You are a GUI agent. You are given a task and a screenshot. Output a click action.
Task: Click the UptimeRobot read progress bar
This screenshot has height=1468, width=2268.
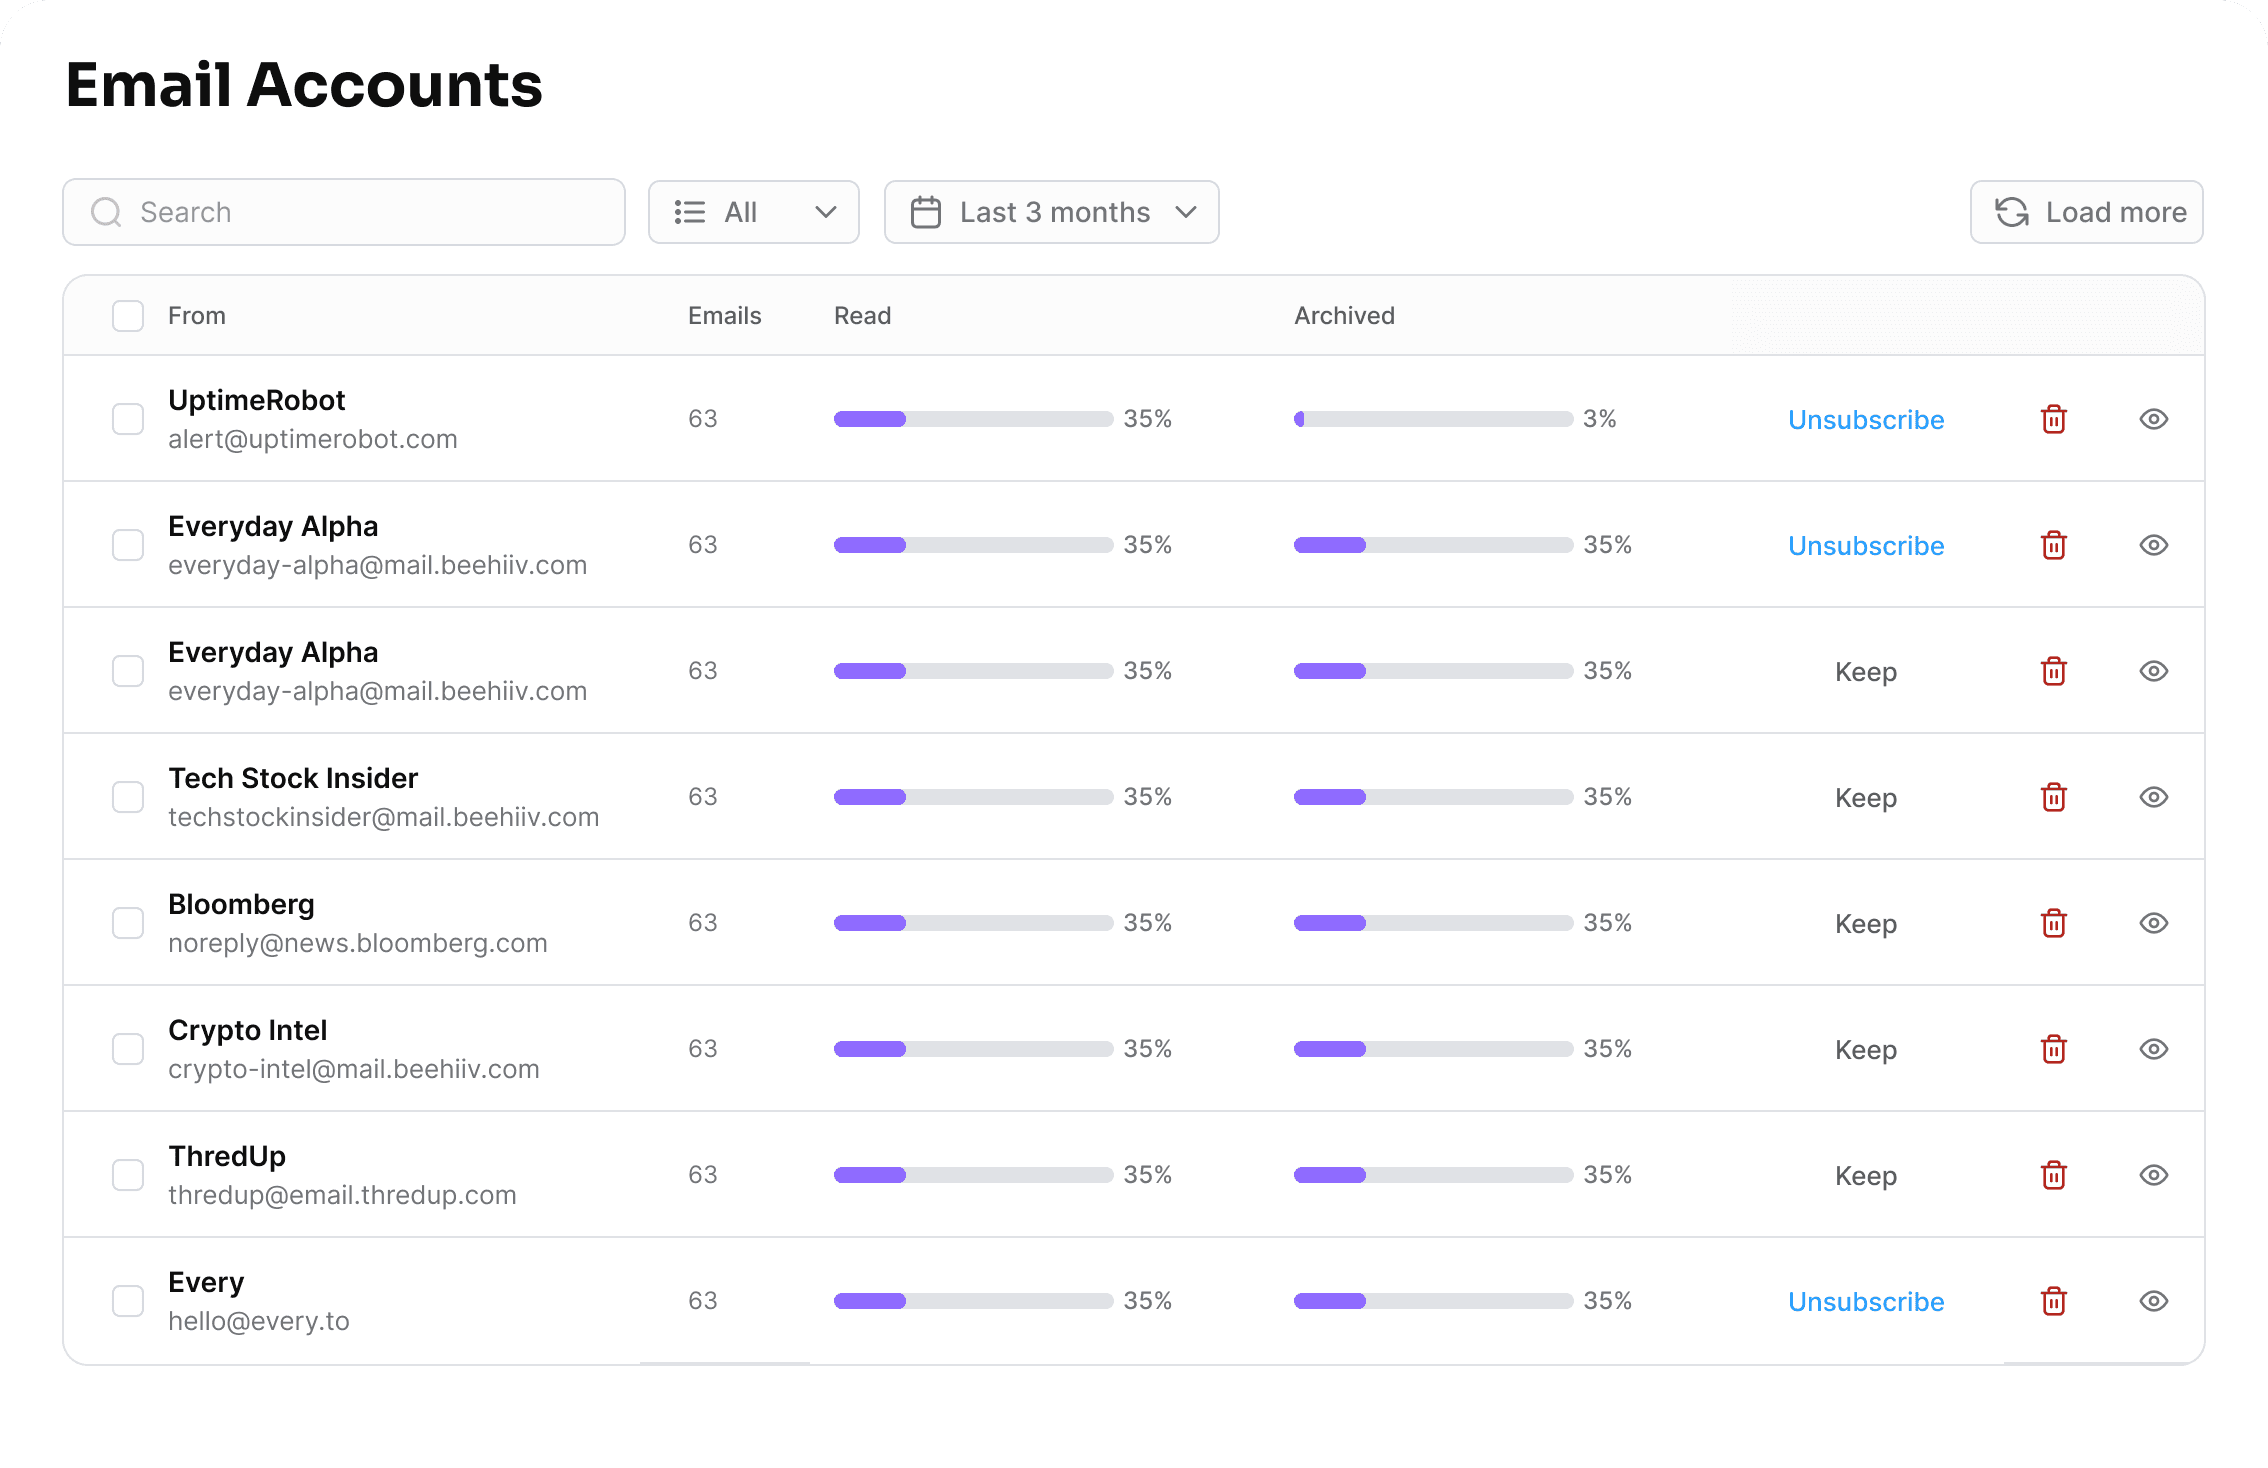pyautogui.click(x=972, y=419)
